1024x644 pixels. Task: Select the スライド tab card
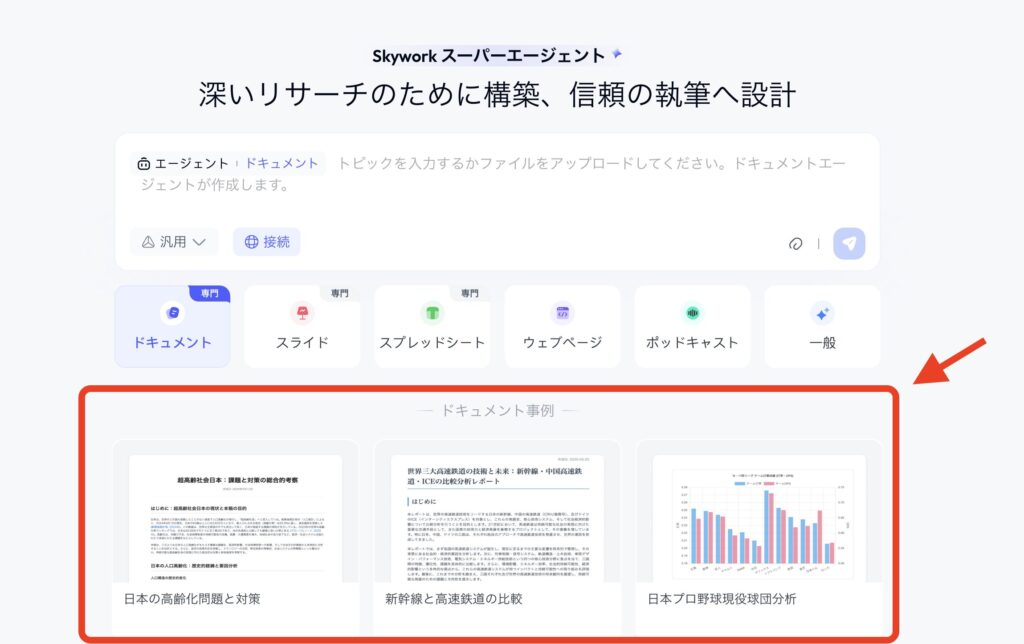click(302, 326)
